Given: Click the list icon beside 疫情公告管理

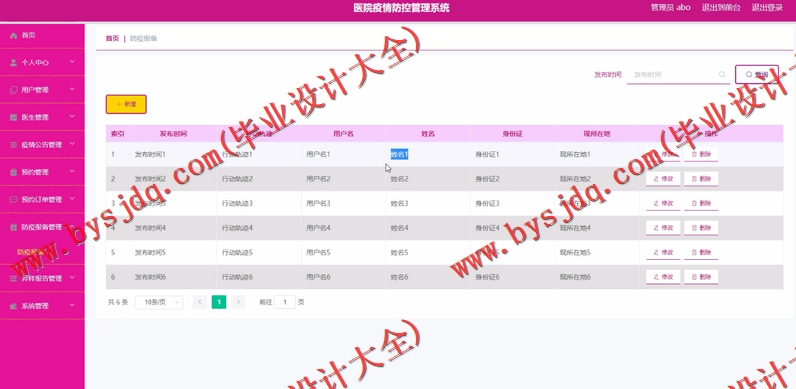Looking at the screenshot, I should coord(14,145).
